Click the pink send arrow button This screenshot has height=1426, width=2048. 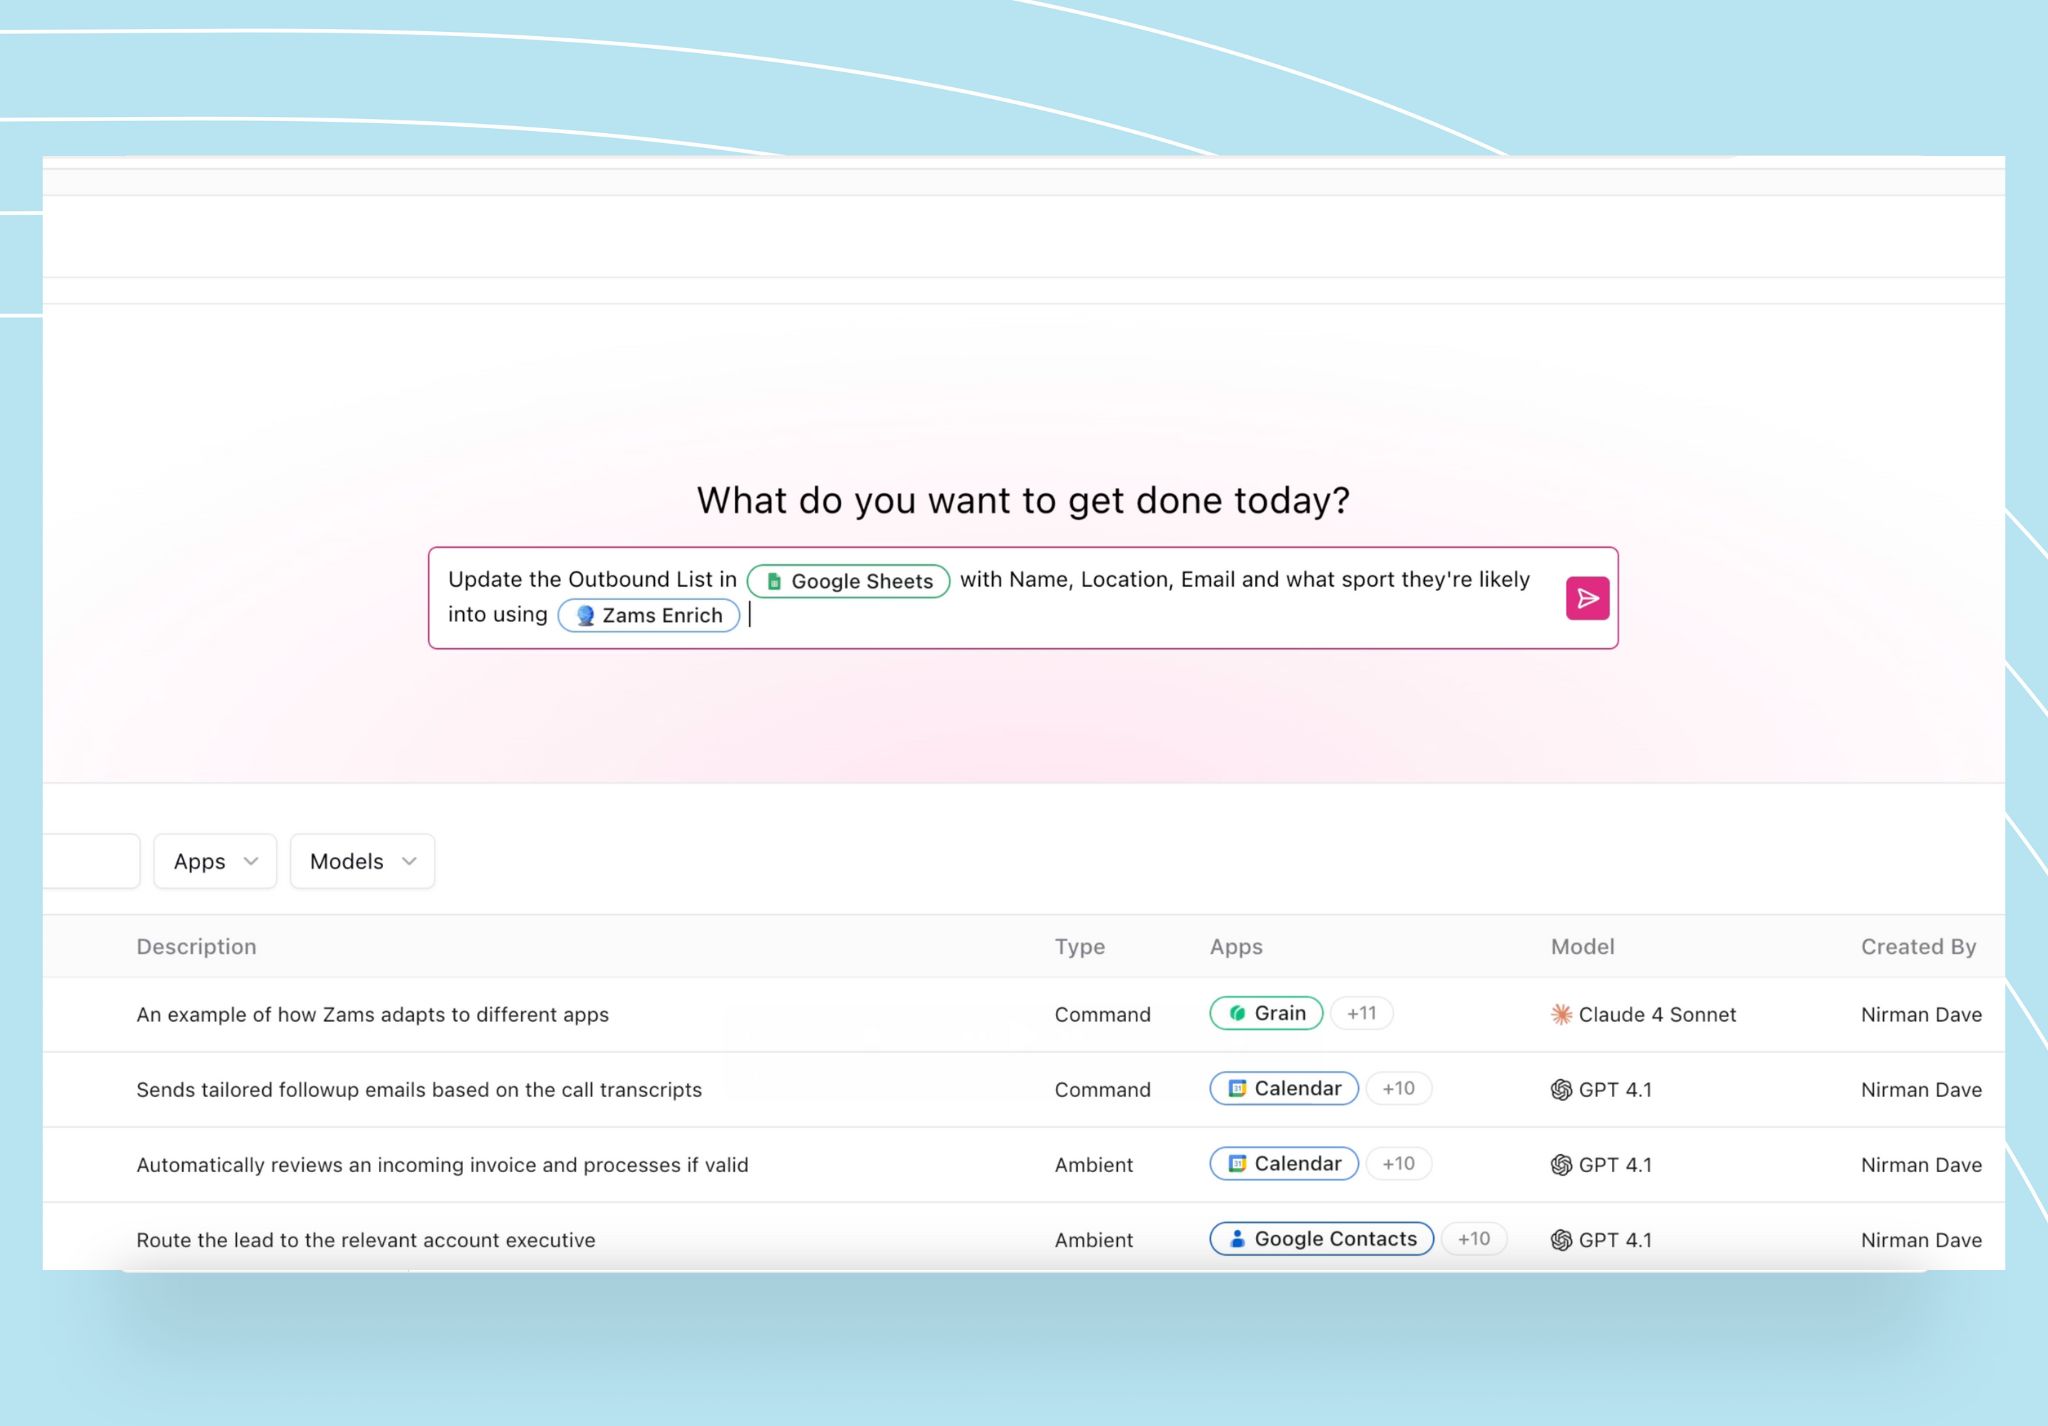click(x=1587, y=599)
